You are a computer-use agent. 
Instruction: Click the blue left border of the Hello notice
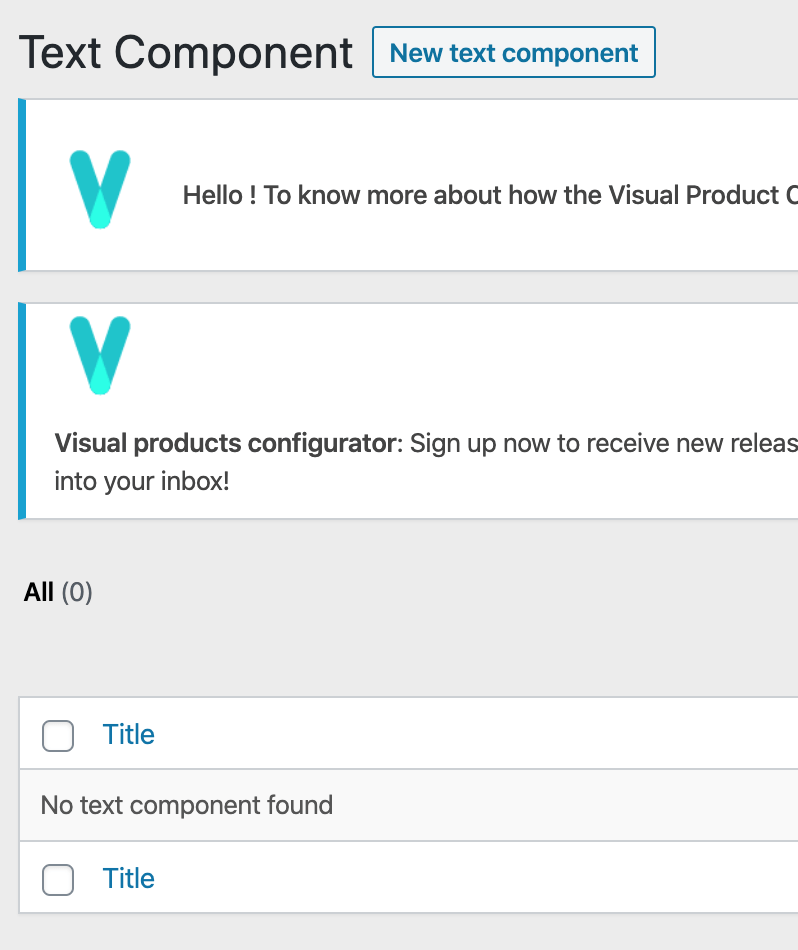22,185
